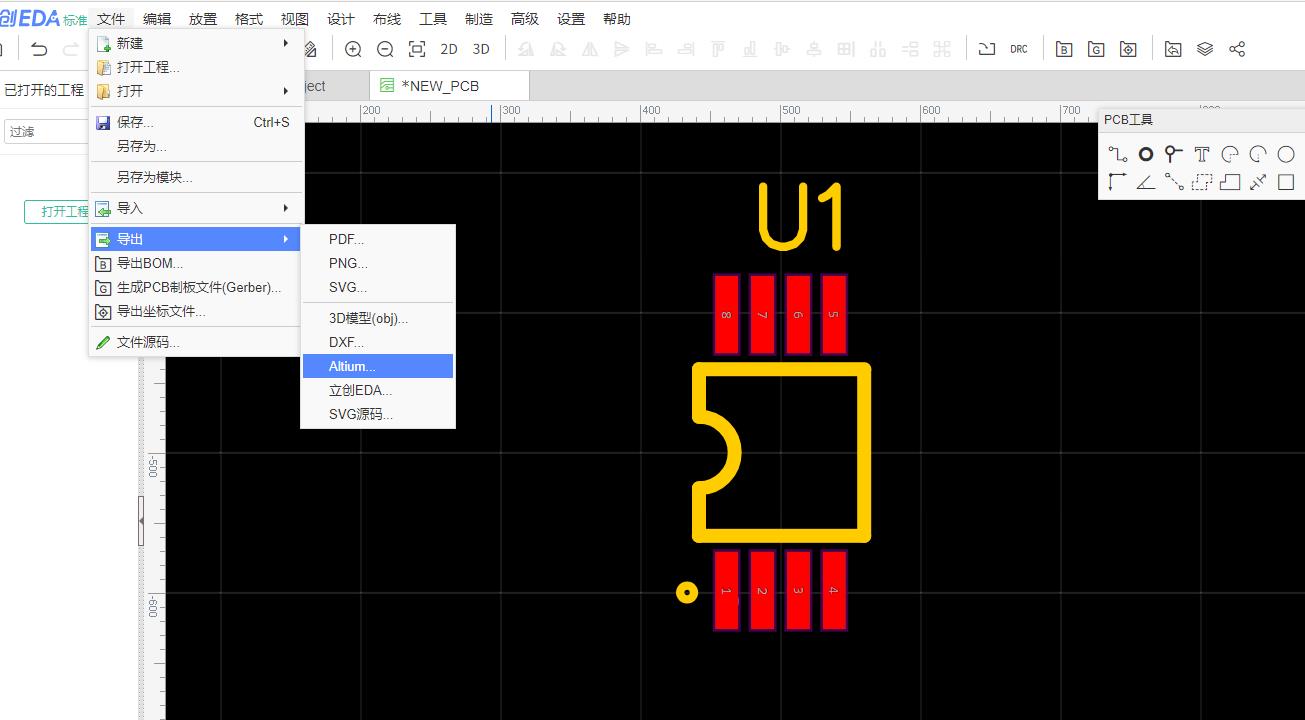Open the 制造 menu
Viewport: 1305px width, 720px height.
[479, 19]
